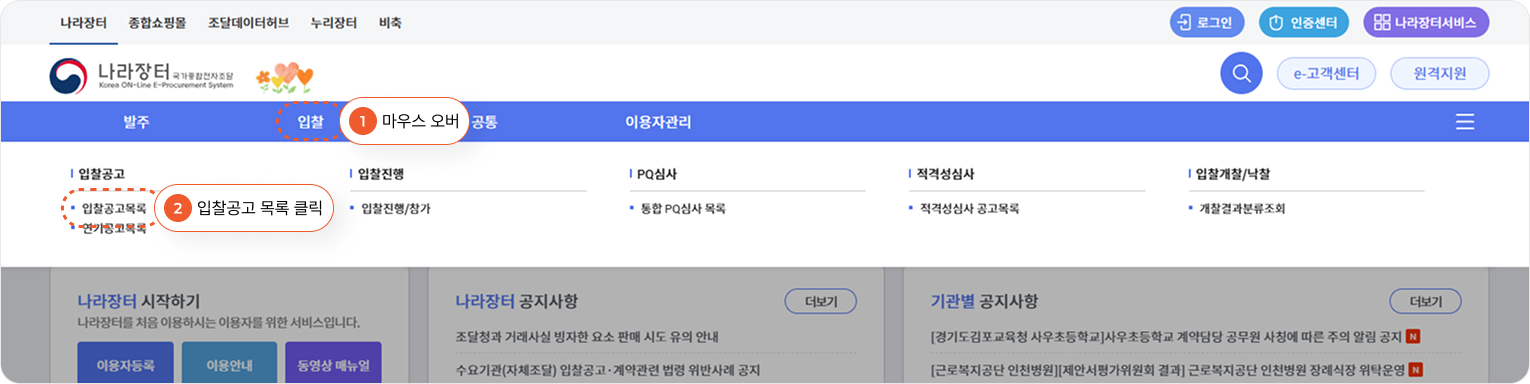Click 통합 PQ심사 목록 link
This screenshot has height=384, width=1530.
(x=682, y=209)
